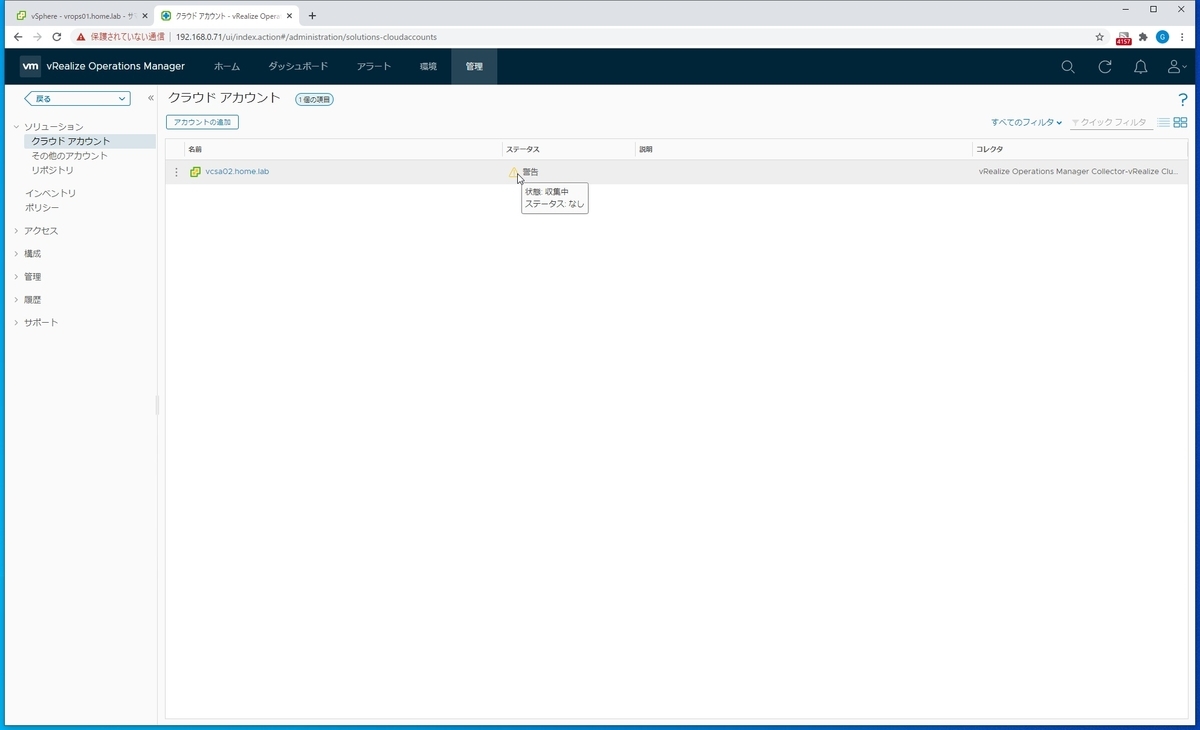Open the Chrome three-dot menu

(1183, 37)
